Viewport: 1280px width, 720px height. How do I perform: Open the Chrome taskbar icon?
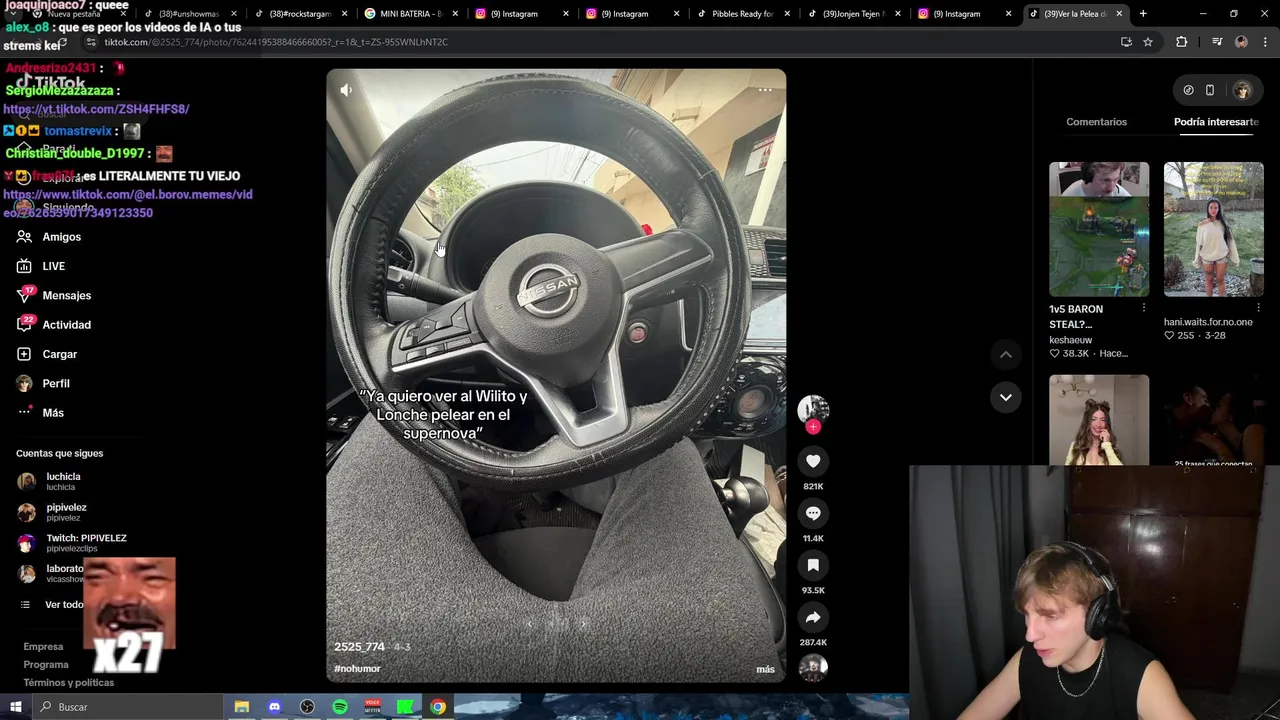click(x=438, y=707)
